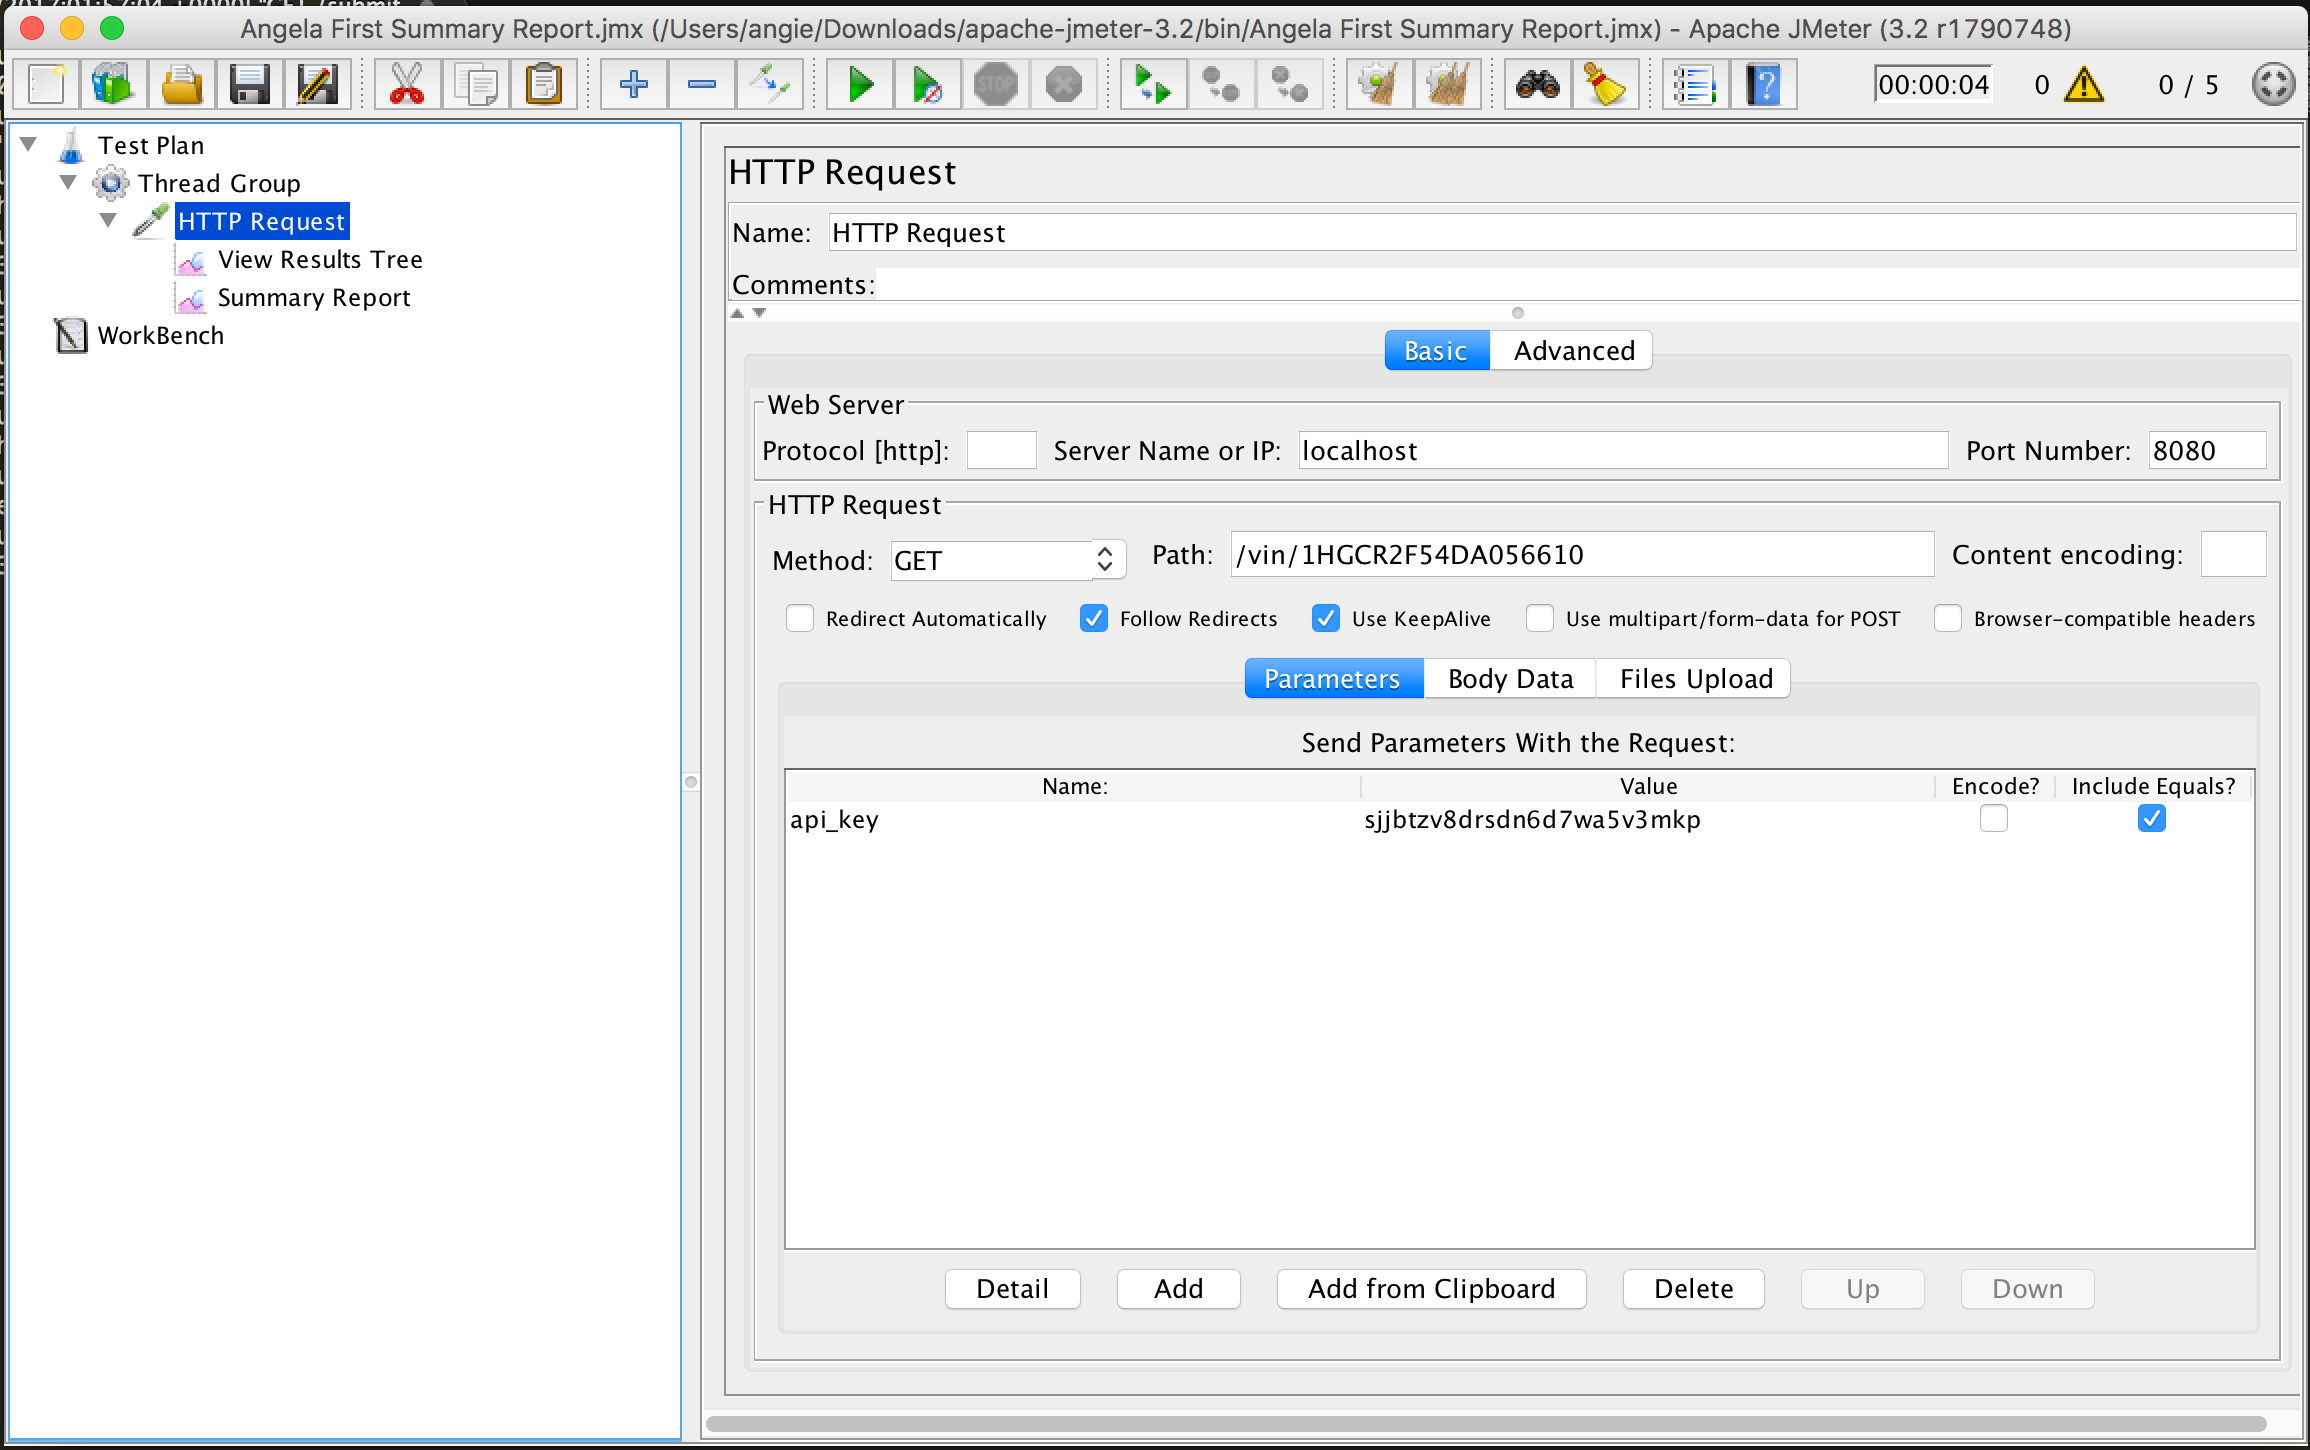Click the Save test plan icon
Screen dimensions: 2310x1450
250,84
